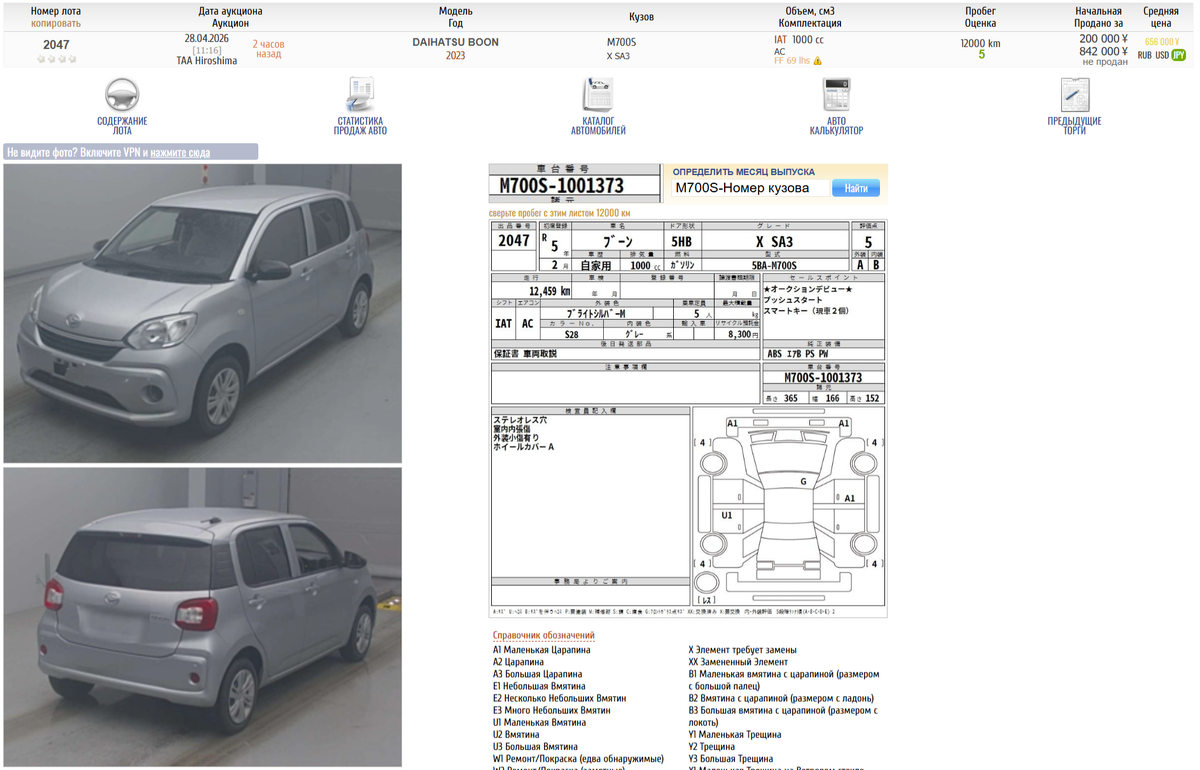1200x770 pixels.
Task: Open the Каталог автомобилей icon
Action: pos(598,95)
